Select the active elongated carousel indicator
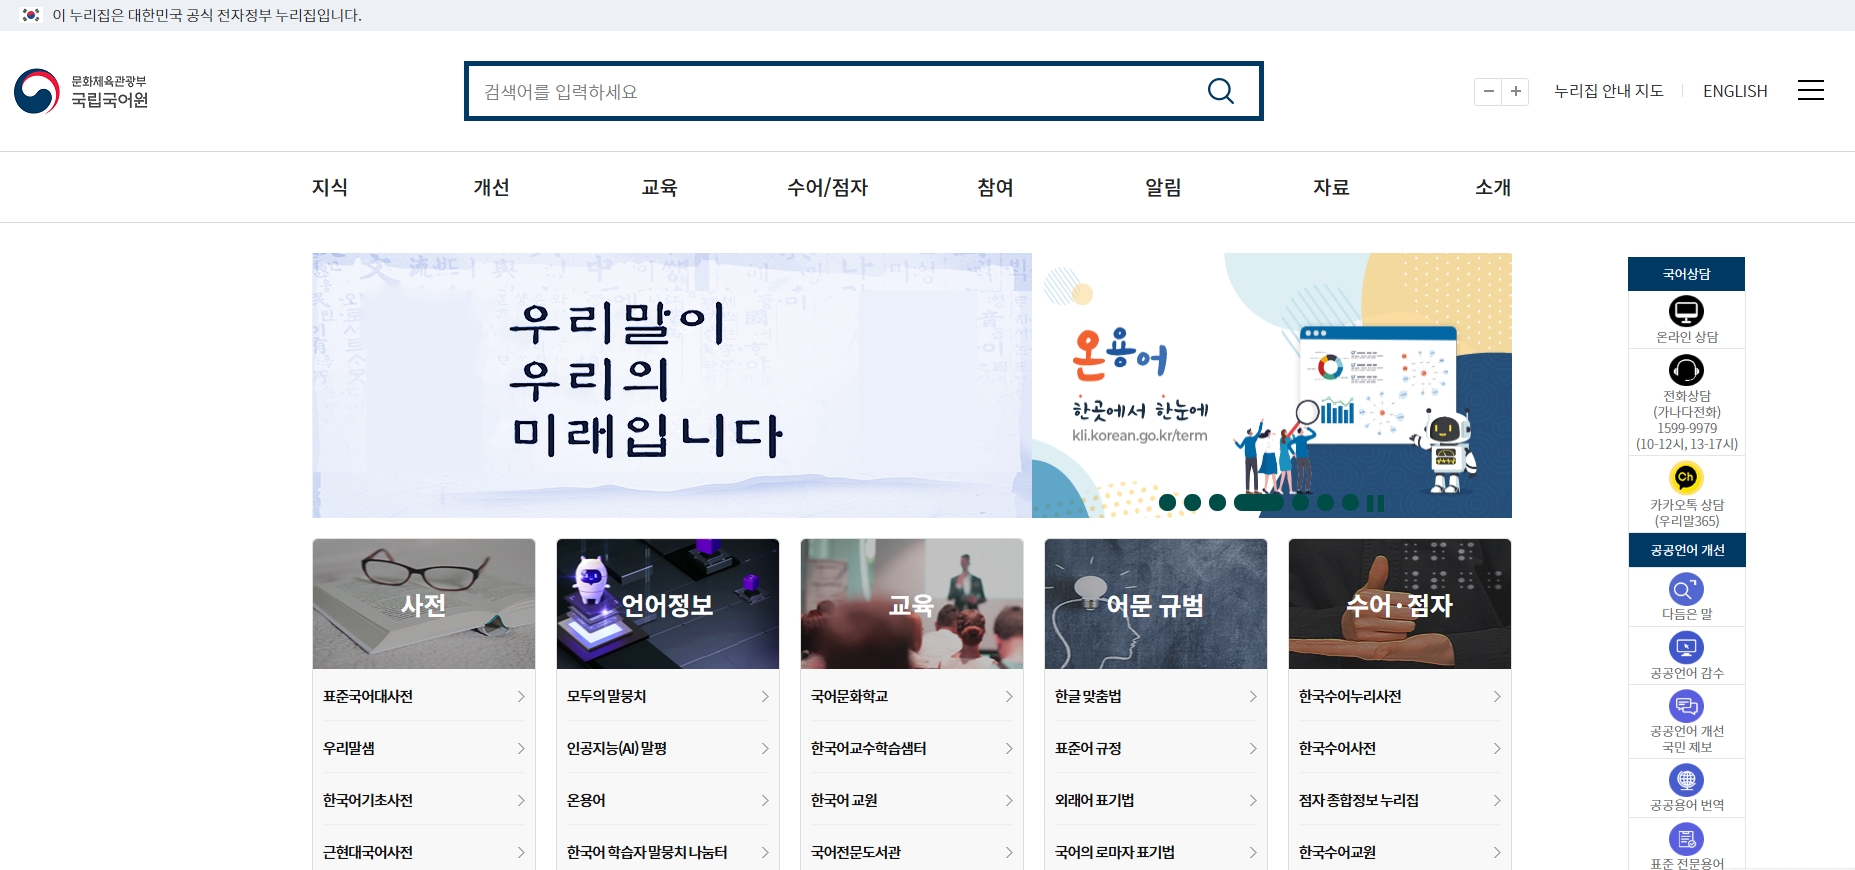The width and height of the screenshot is (1855, 870). click(1258, 502)
